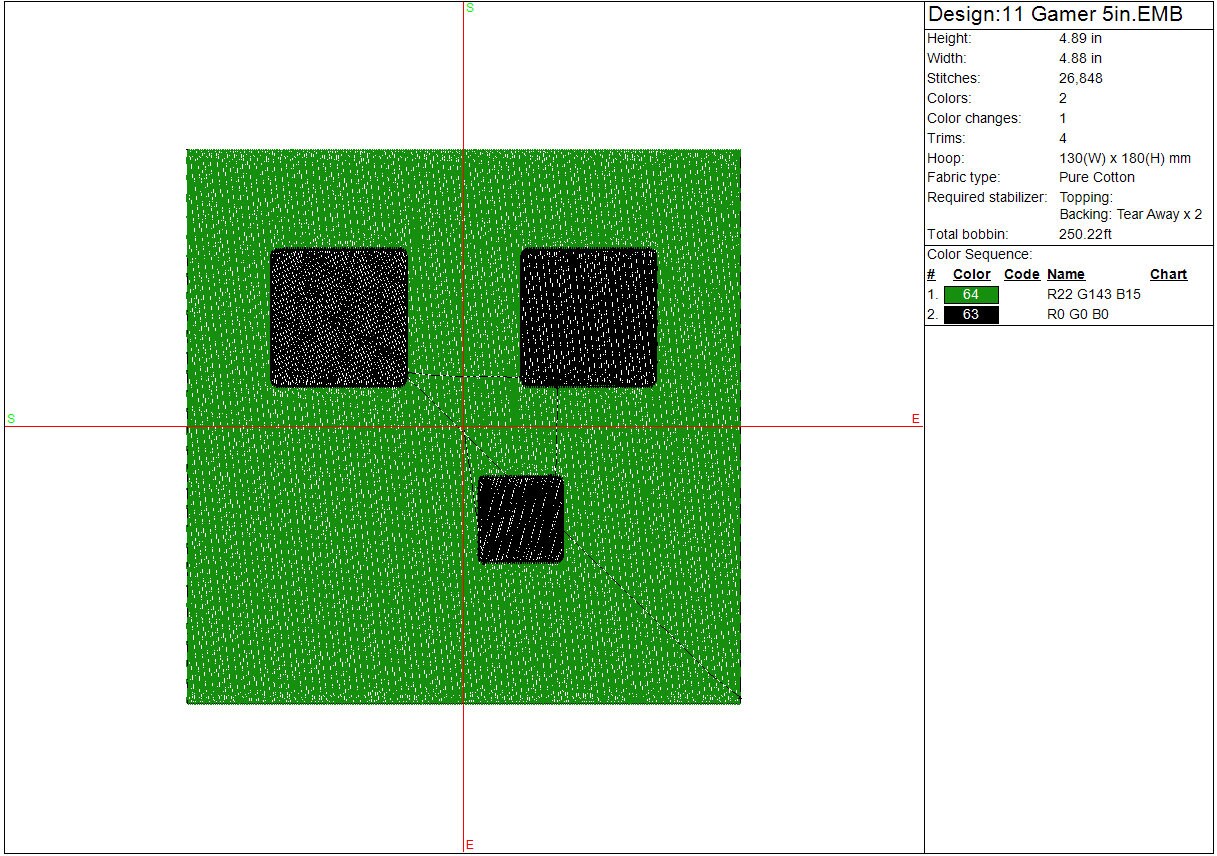Image resolution: width=1217 pixels, height=856 pixels.
Task: Click the R22 G143 B15 color name
Action: coord(1093,295)
